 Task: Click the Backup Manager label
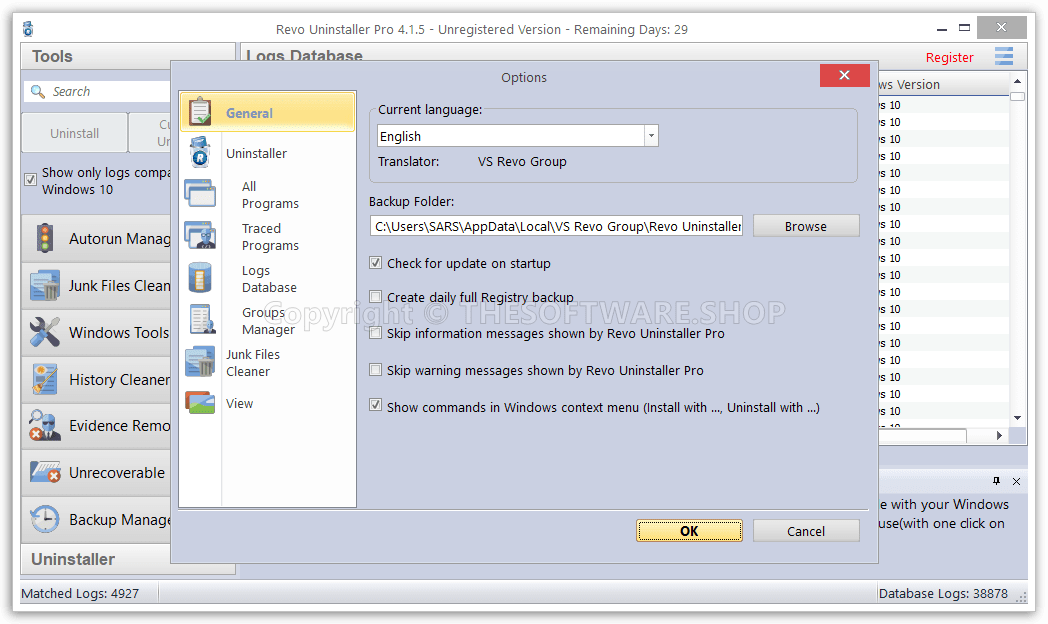pos(120,519)
